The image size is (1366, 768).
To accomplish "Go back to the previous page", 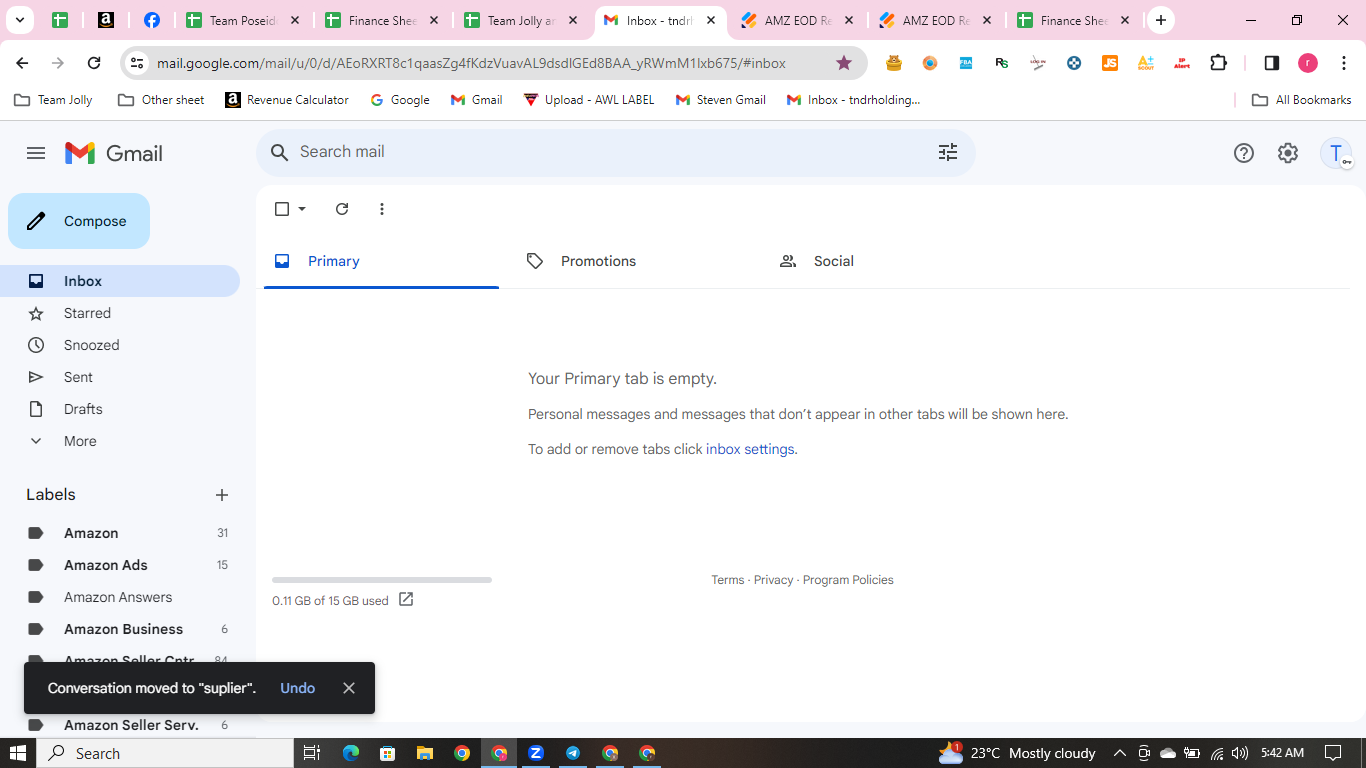I will tap(22, 63).
